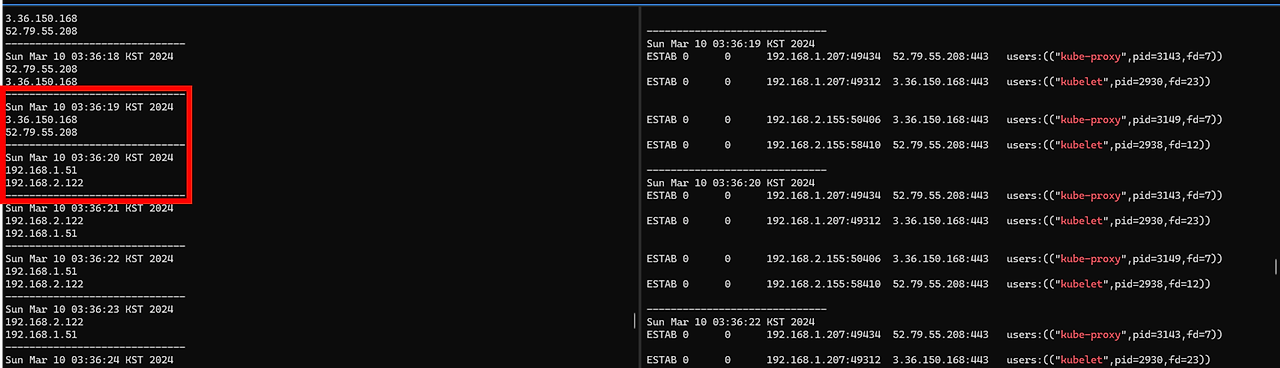This screenshot has height=368, width=1280.
Task: Click 192.168.2.122 directly below left 03:36:21 timestamp
Action: coord(44,221)
